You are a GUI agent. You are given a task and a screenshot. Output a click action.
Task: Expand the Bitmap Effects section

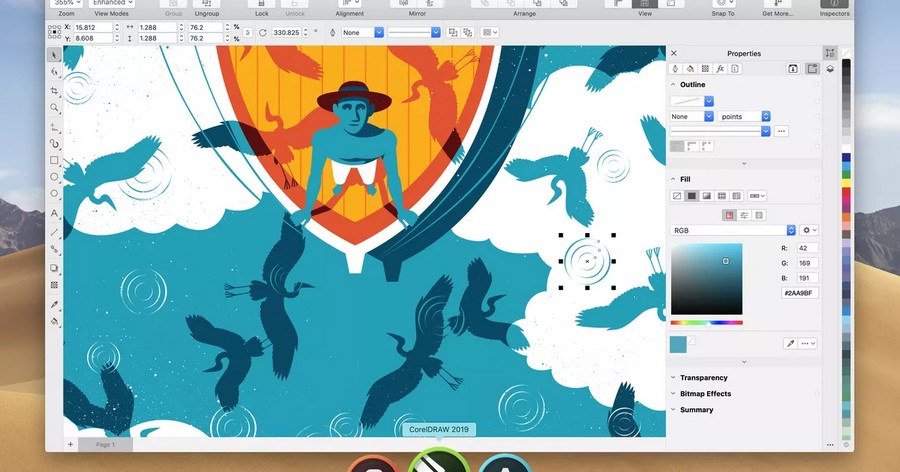coord(705,394)
